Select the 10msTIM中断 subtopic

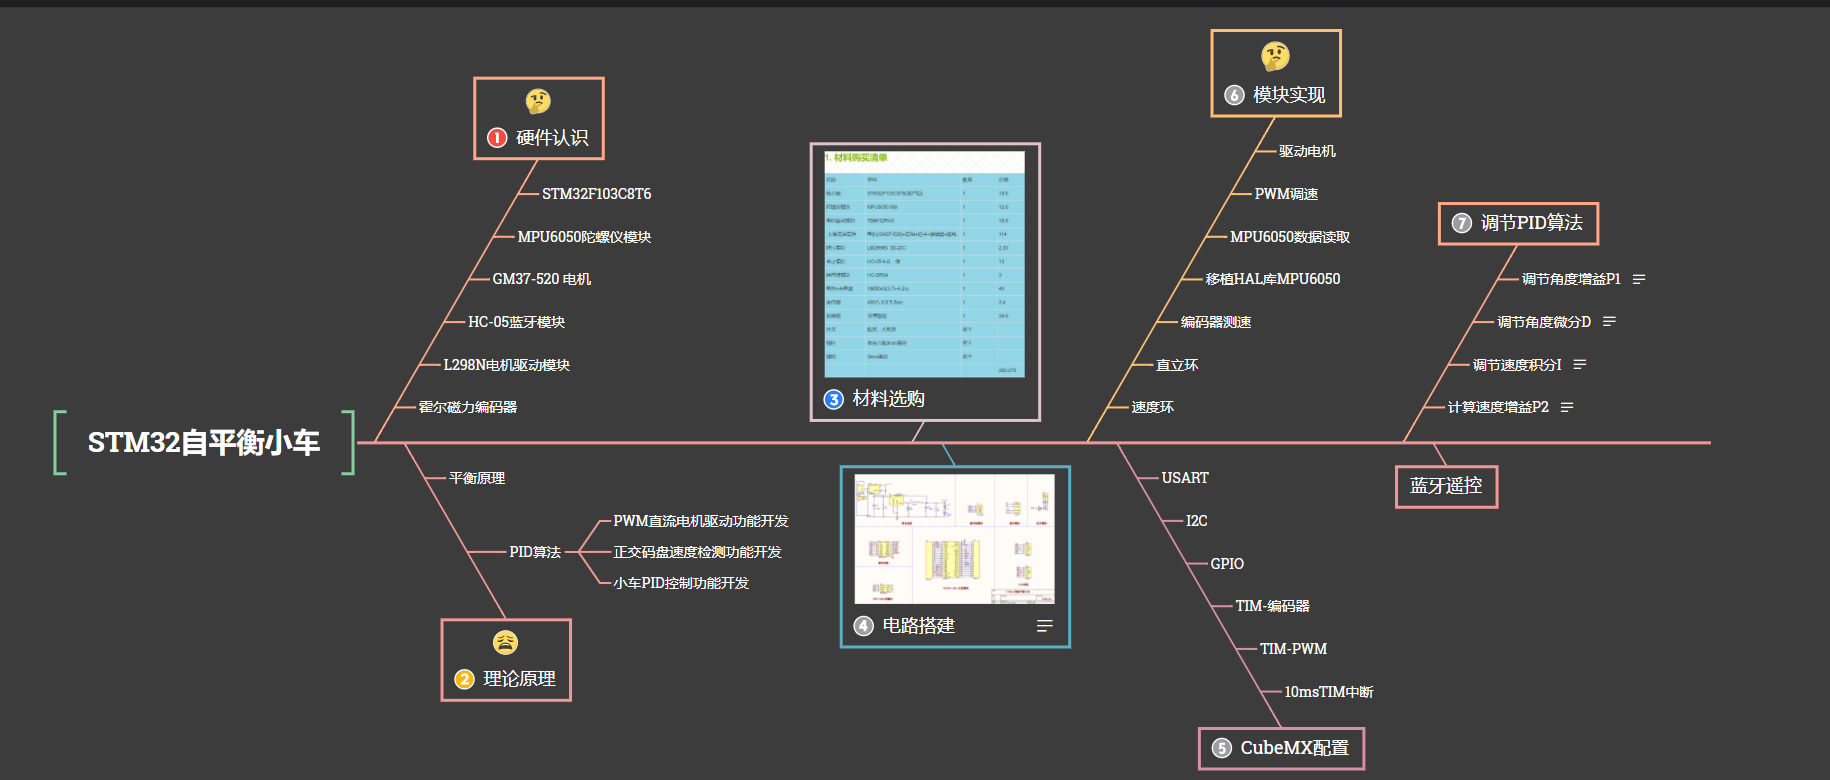point(1328,692)
